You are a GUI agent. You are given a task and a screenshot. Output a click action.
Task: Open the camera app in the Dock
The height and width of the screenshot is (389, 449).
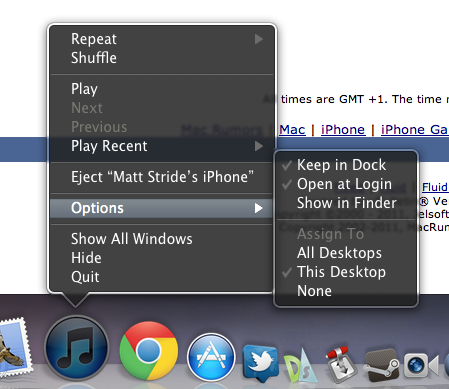[421, 366]
